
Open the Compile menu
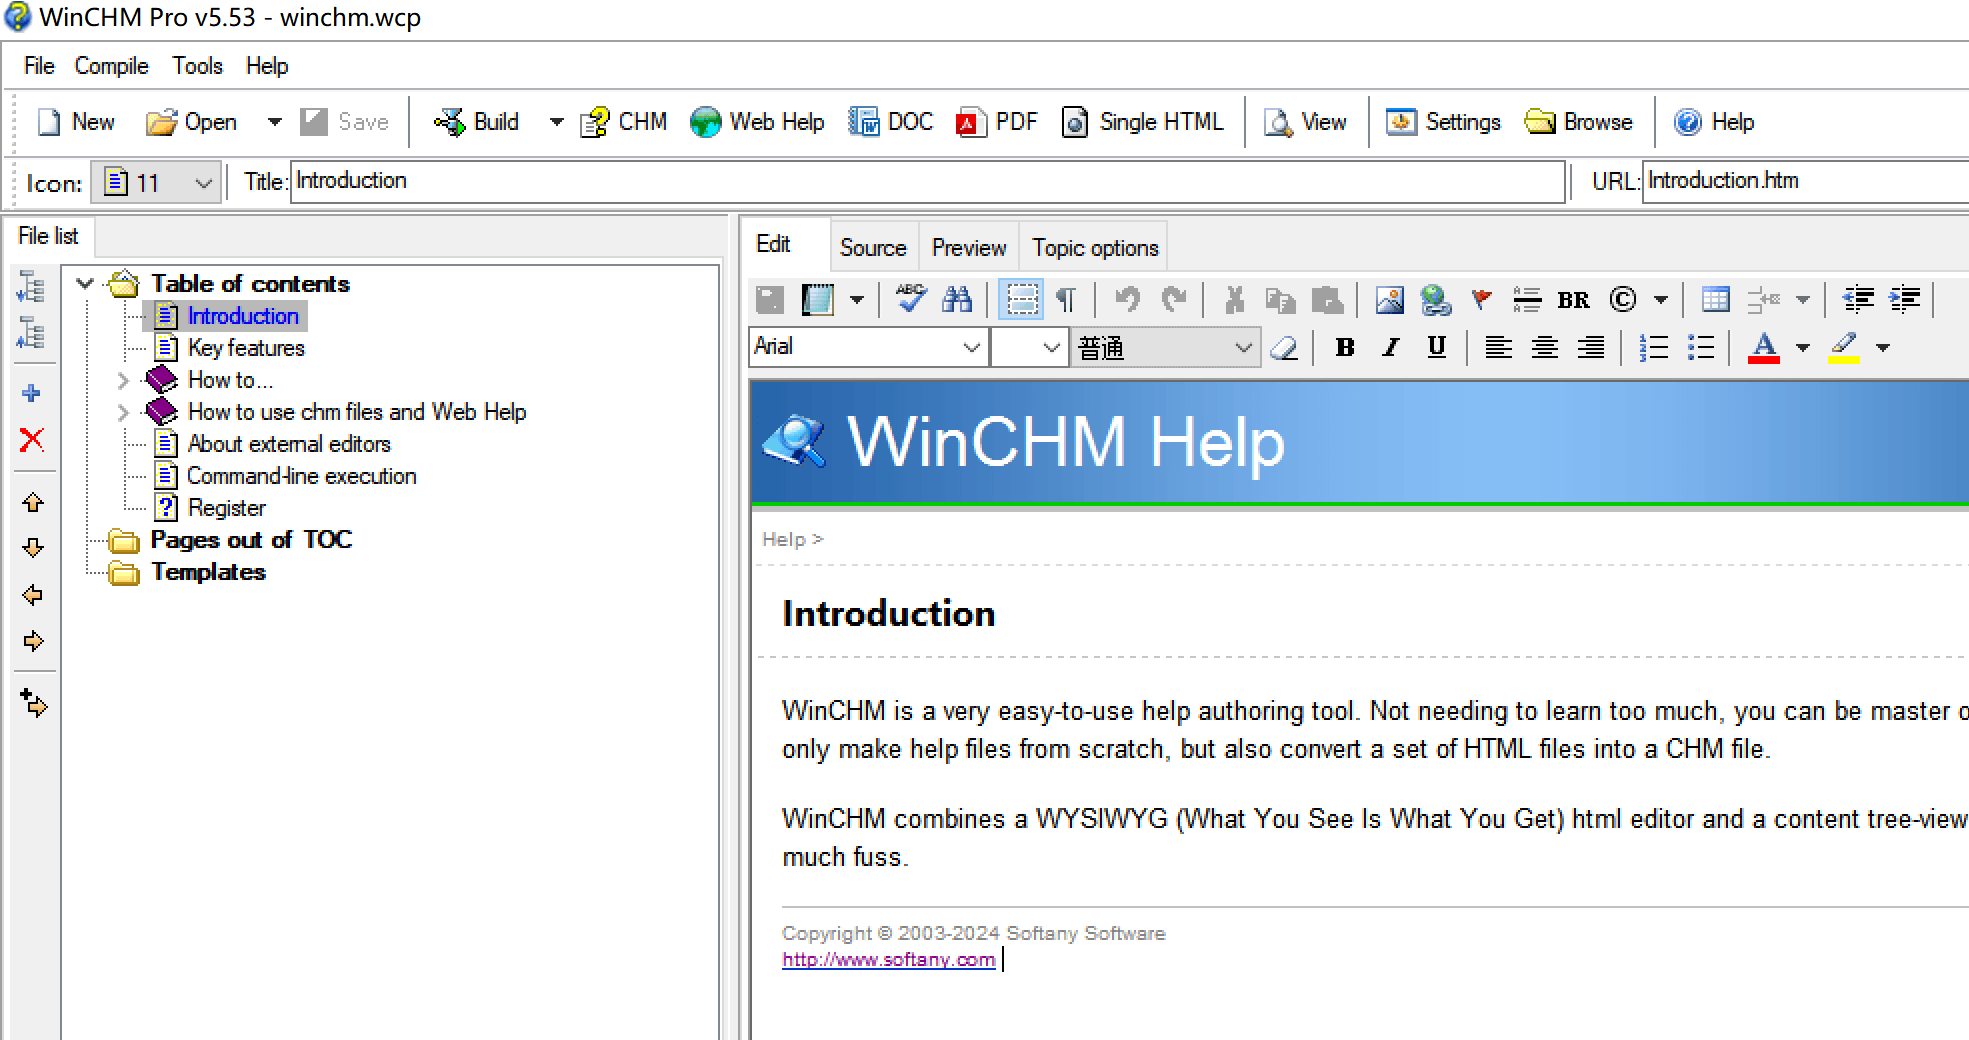point(111,66)
